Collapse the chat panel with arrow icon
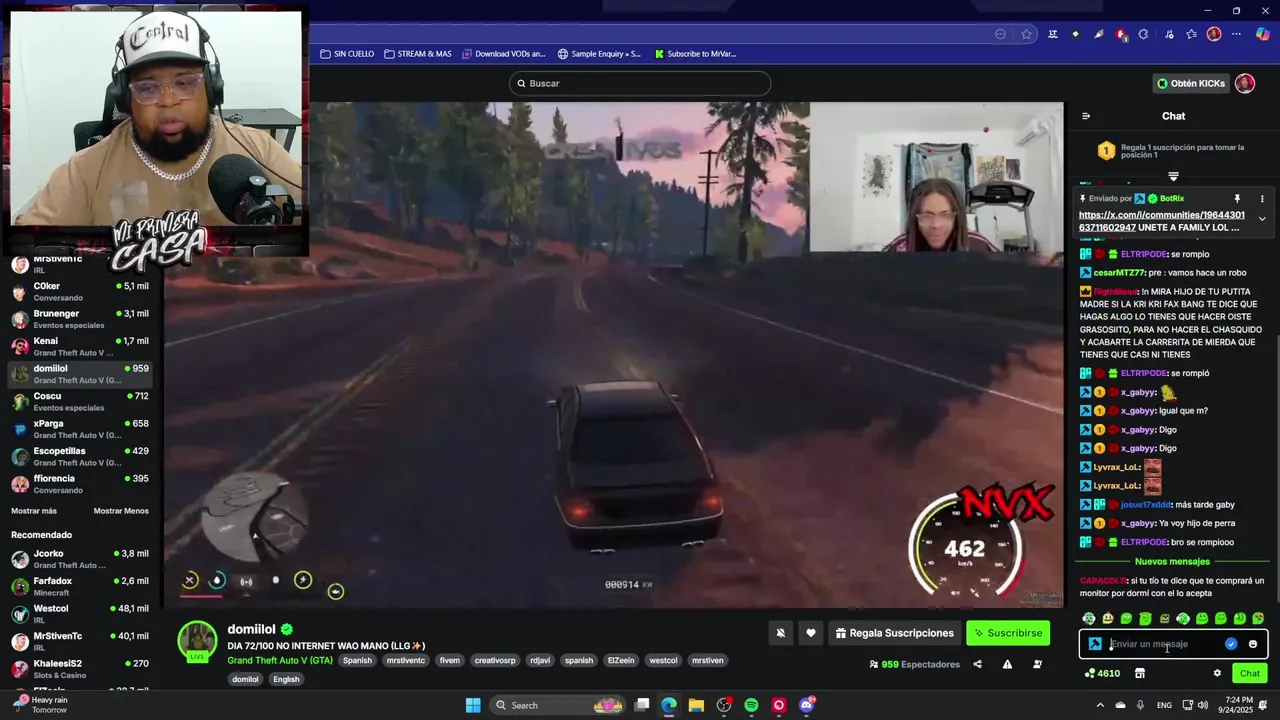 coord(1086,116)
